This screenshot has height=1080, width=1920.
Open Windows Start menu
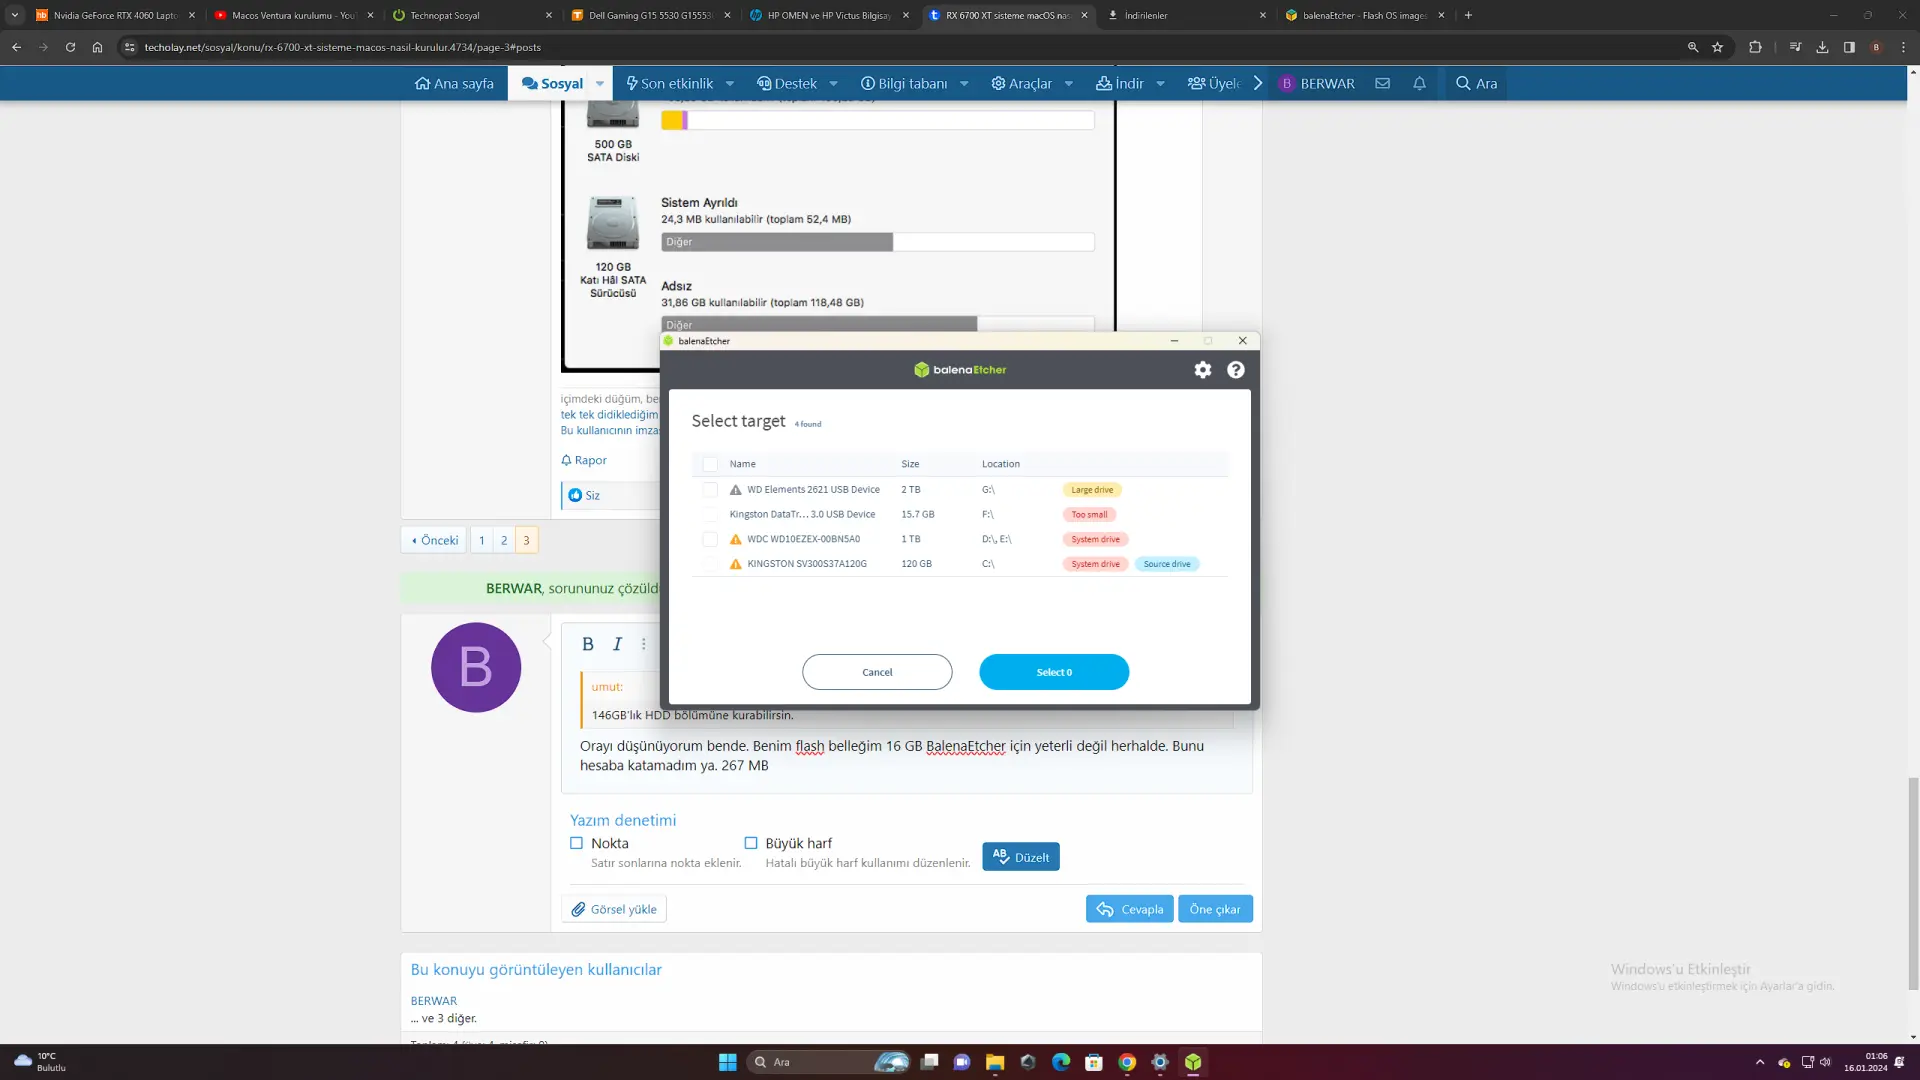(728, 1062)
